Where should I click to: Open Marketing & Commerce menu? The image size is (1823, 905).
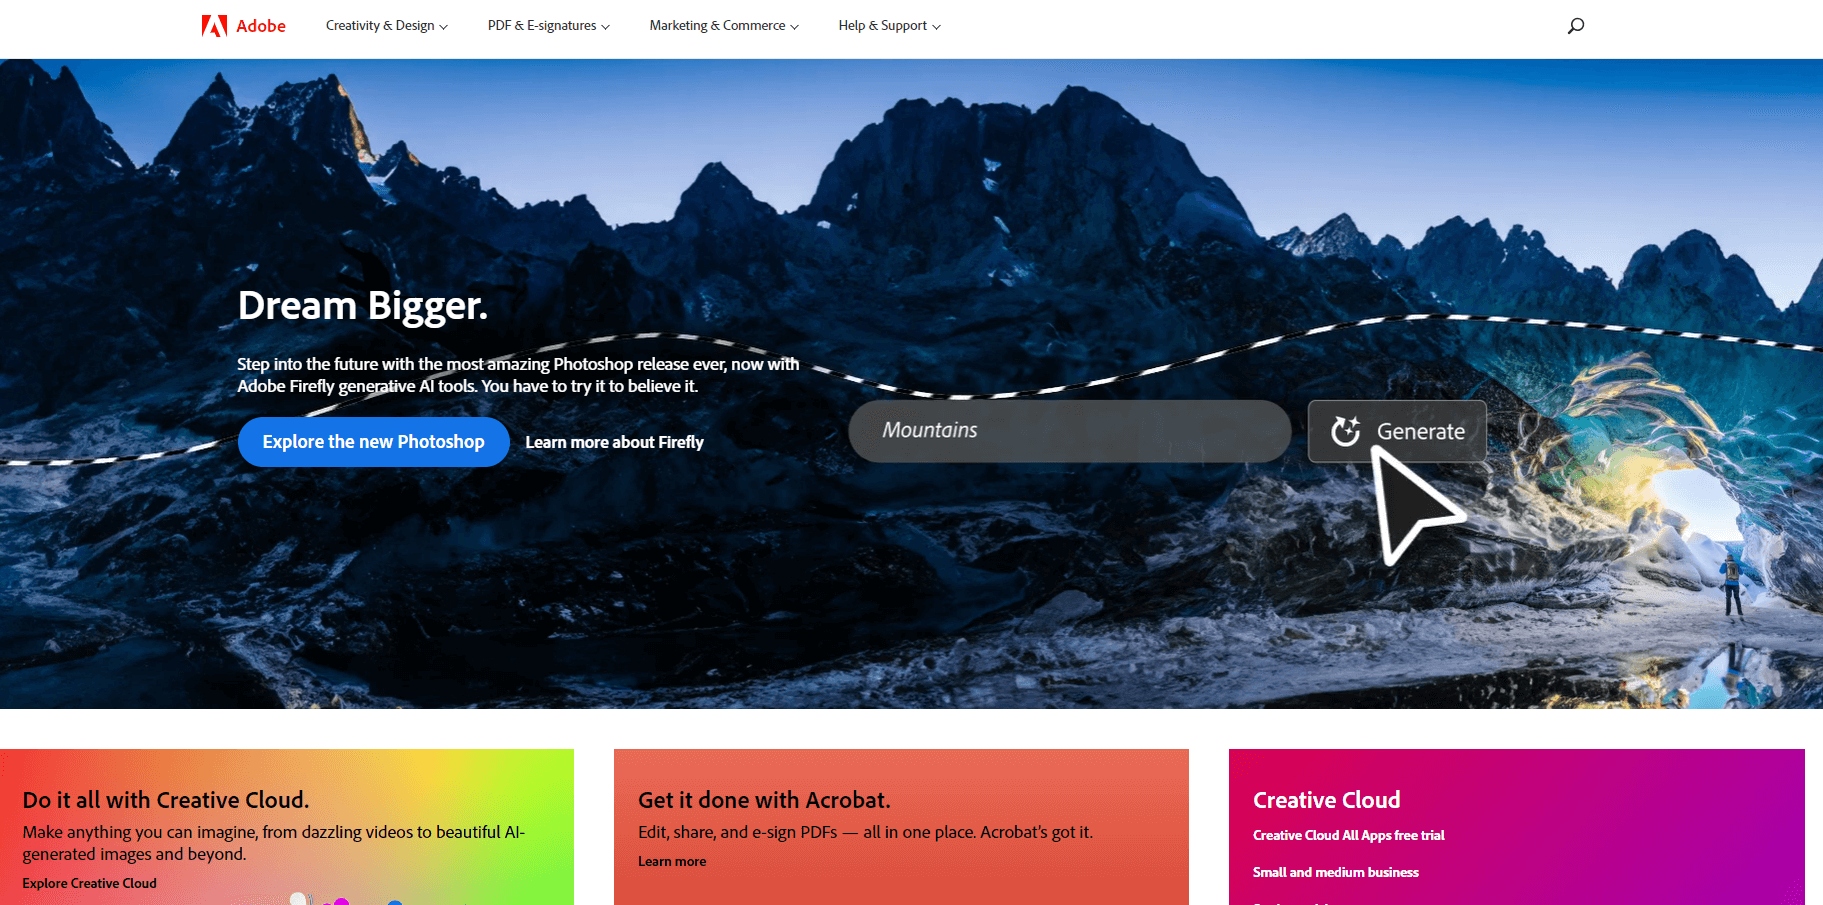click(x=724, y=26)
